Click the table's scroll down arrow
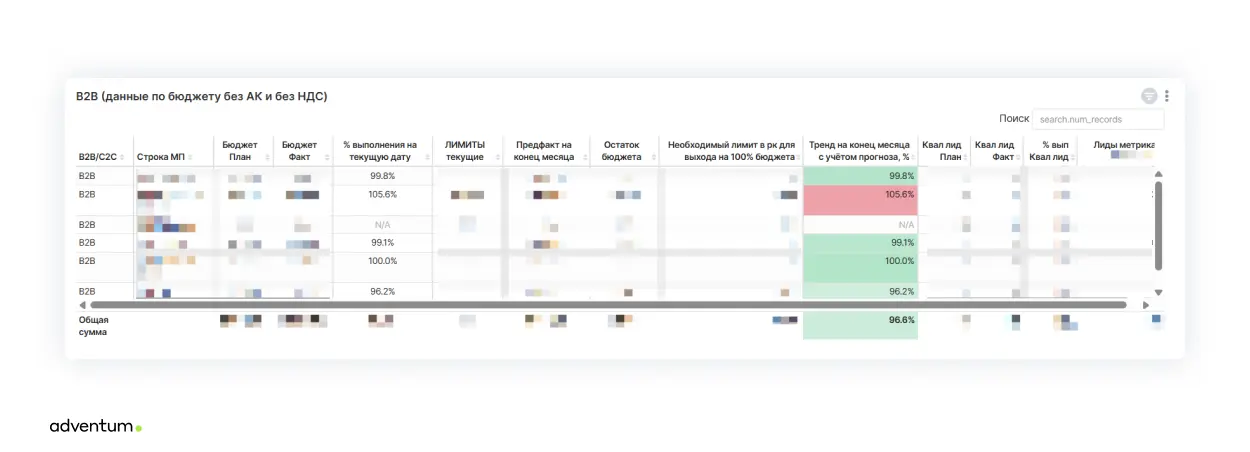This screenshot has height=452, width=1250. [x=1159, y=292]
